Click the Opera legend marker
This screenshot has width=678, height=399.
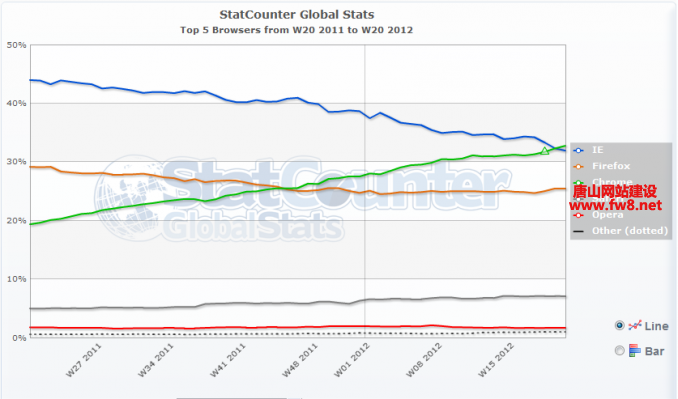[x=579, y=215]
